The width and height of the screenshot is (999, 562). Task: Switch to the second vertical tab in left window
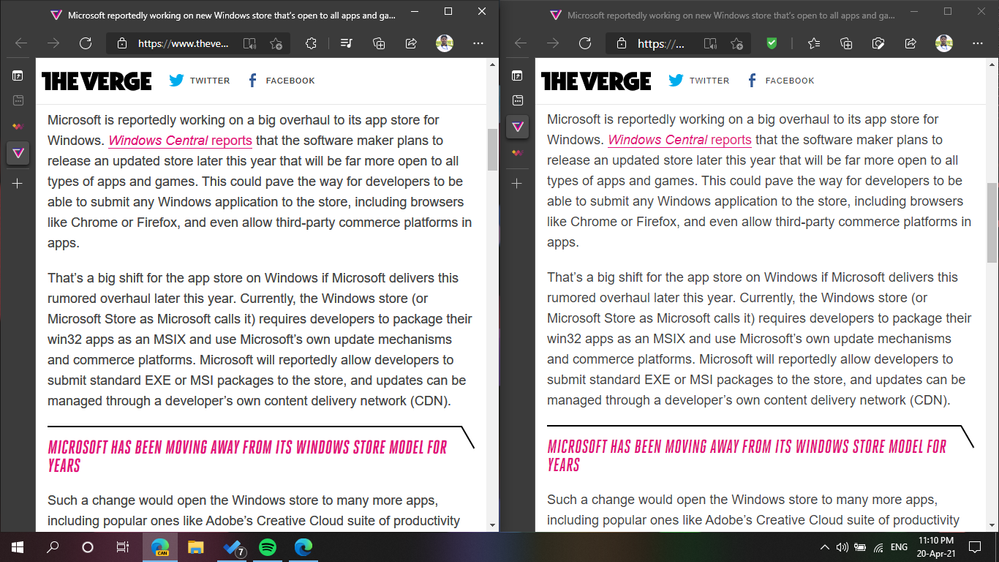pyautogui.click(x=17, y=101)
